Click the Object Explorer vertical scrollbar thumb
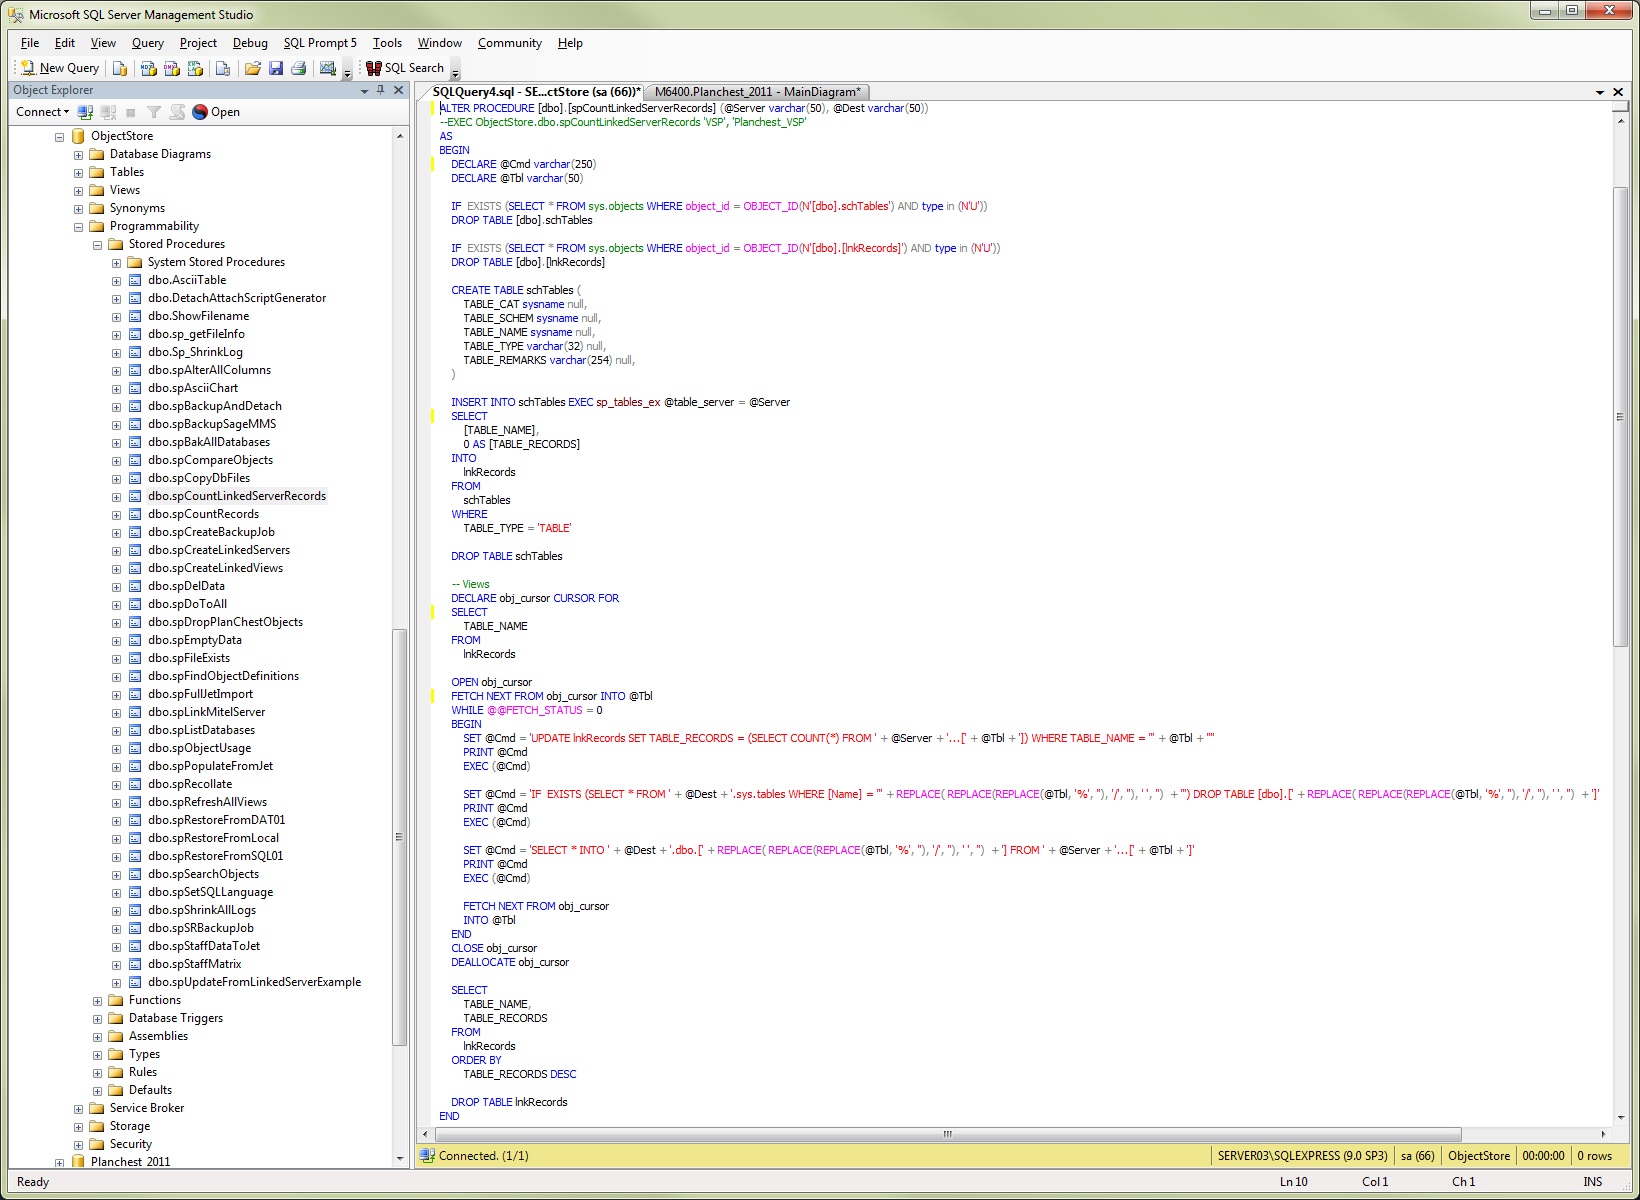This screenshot has height=1200, width=1640. click(400, 838)
